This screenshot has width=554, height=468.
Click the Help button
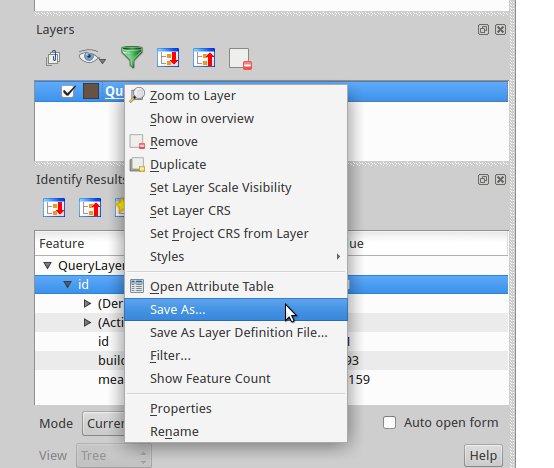(483, 456)
